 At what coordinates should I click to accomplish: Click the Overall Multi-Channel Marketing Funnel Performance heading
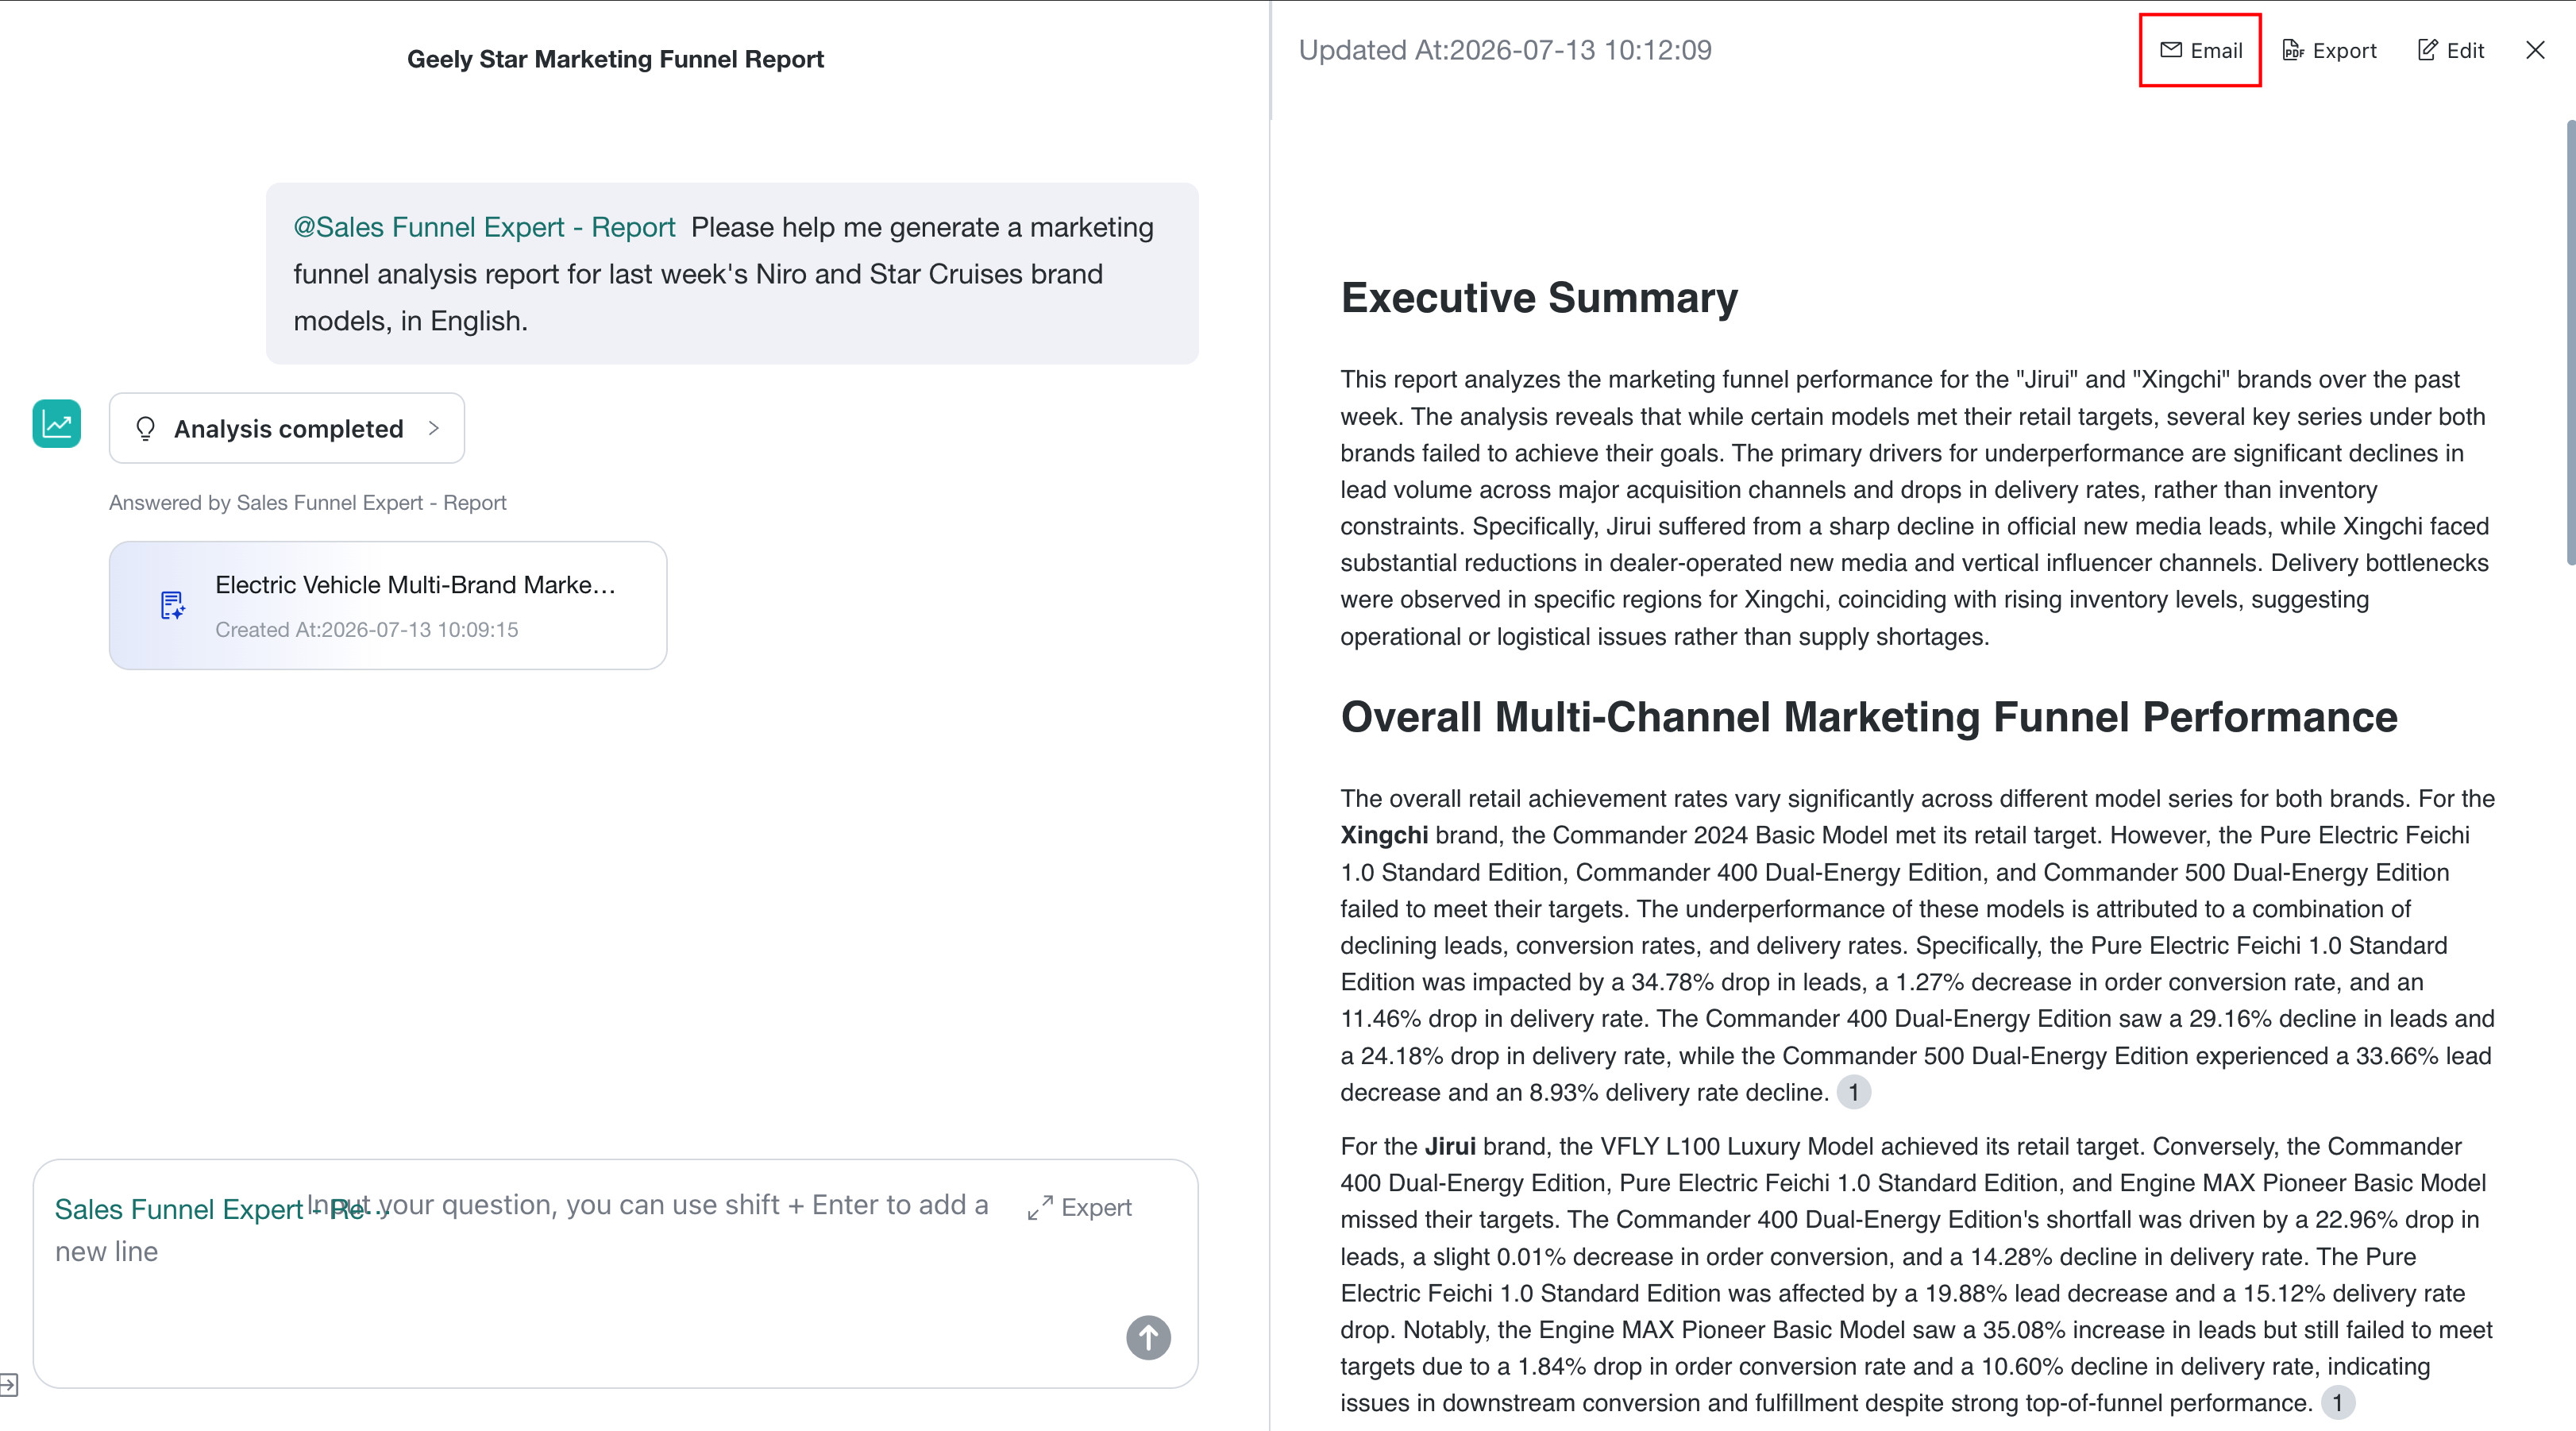coord(1869,717)
